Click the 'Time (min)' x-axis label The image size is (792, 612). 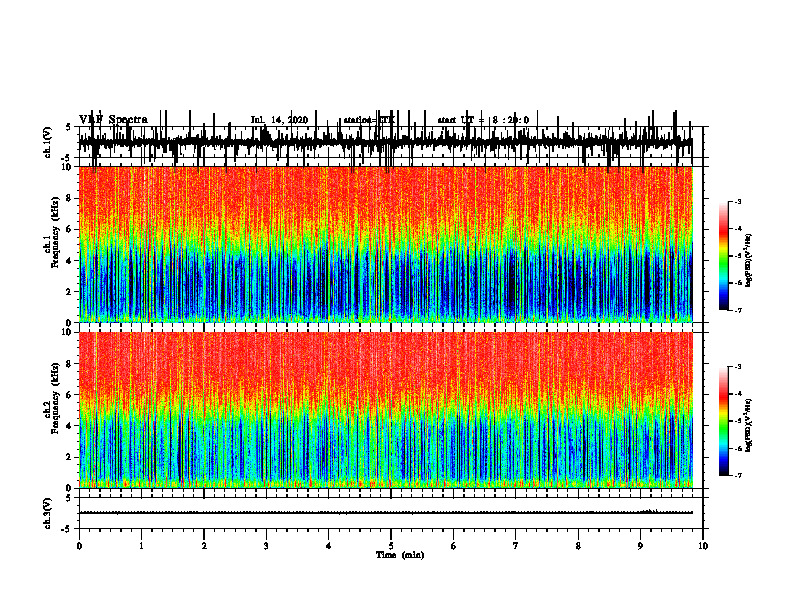click(x=400, y=555)
